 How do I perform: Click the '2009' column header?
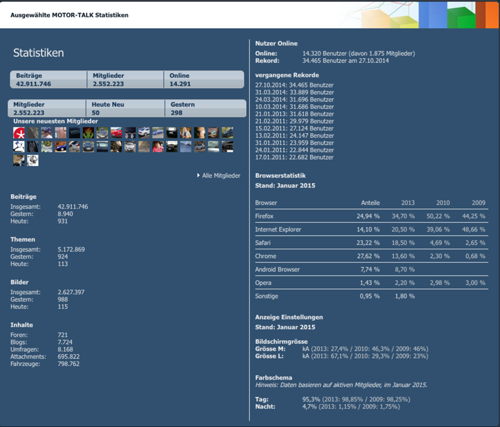pos(478,203)
